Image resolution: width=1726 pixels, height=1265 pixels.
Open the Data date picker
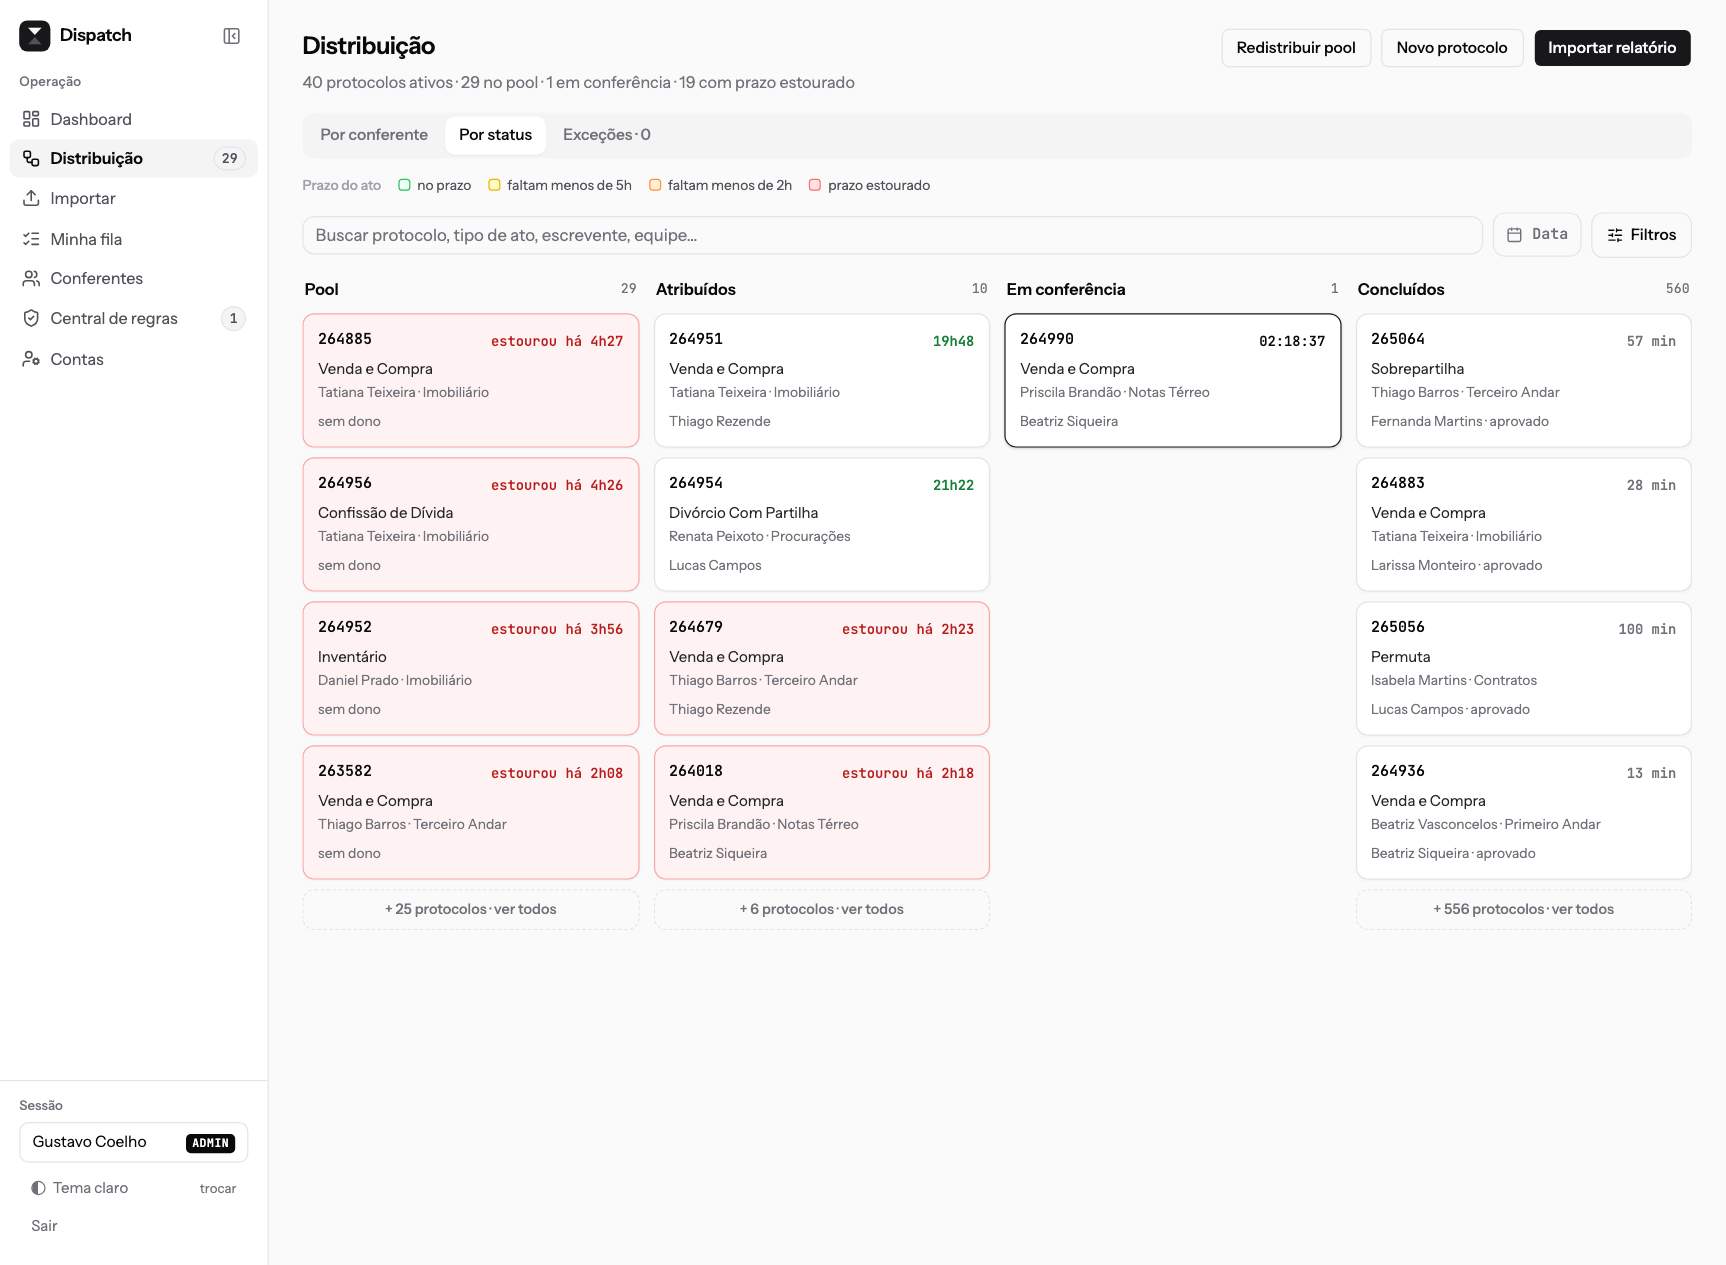[x=1537, y=235]
